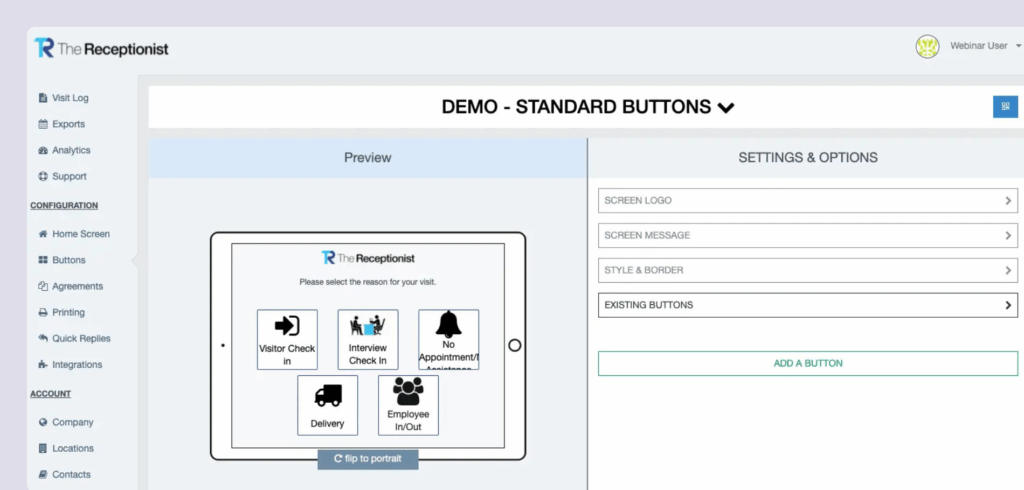Image resolution: width=1024 pixels, height=490 pixels.
Task: Click the Integrations puzzle icon
Action: point(43,365)
